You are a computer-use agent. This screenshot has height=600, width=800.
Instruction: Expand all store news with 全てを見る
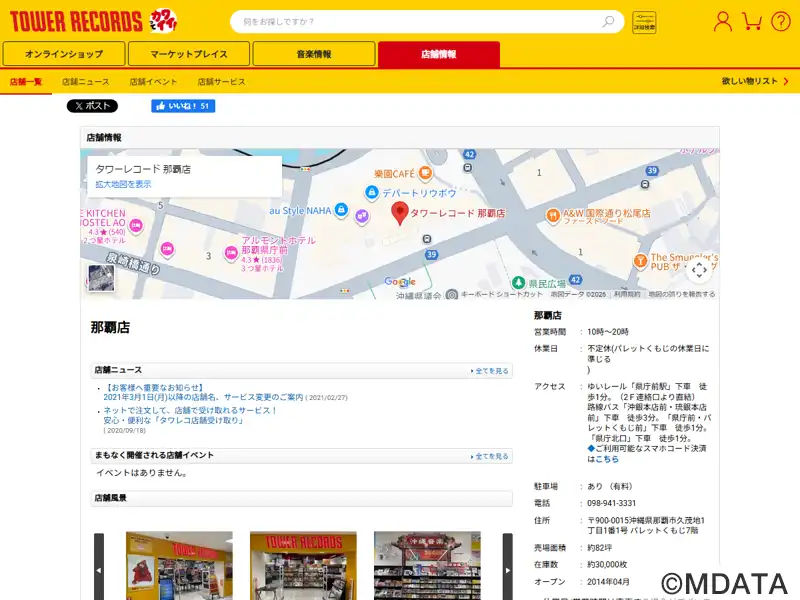(x=490, y=371)
